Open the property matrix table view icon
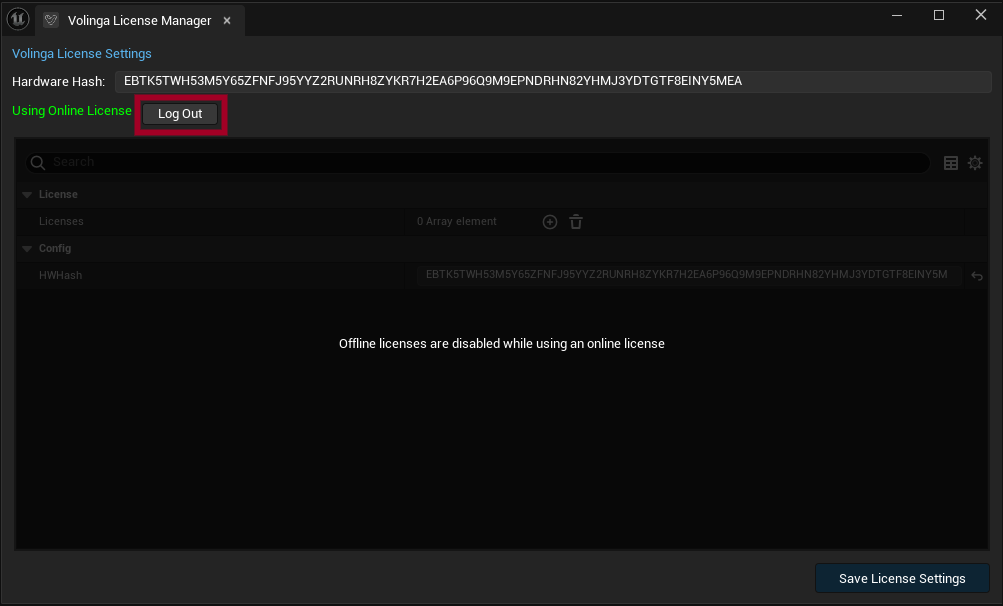 (x=951, y=163)
